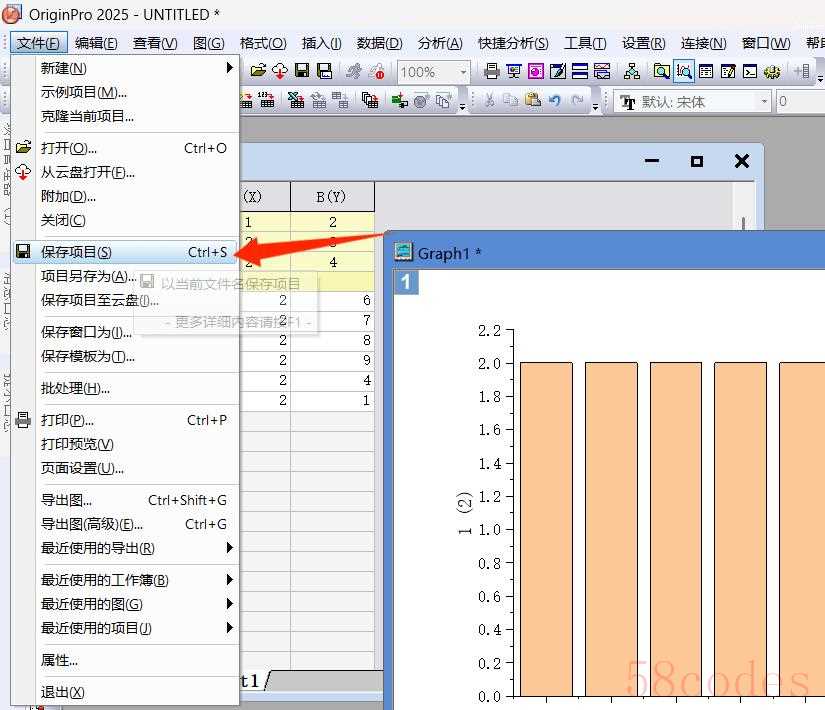Screen dimensions: 825x710
Task: Select 保存窗口为(I)... menu entry
Action: click(125, 332)
